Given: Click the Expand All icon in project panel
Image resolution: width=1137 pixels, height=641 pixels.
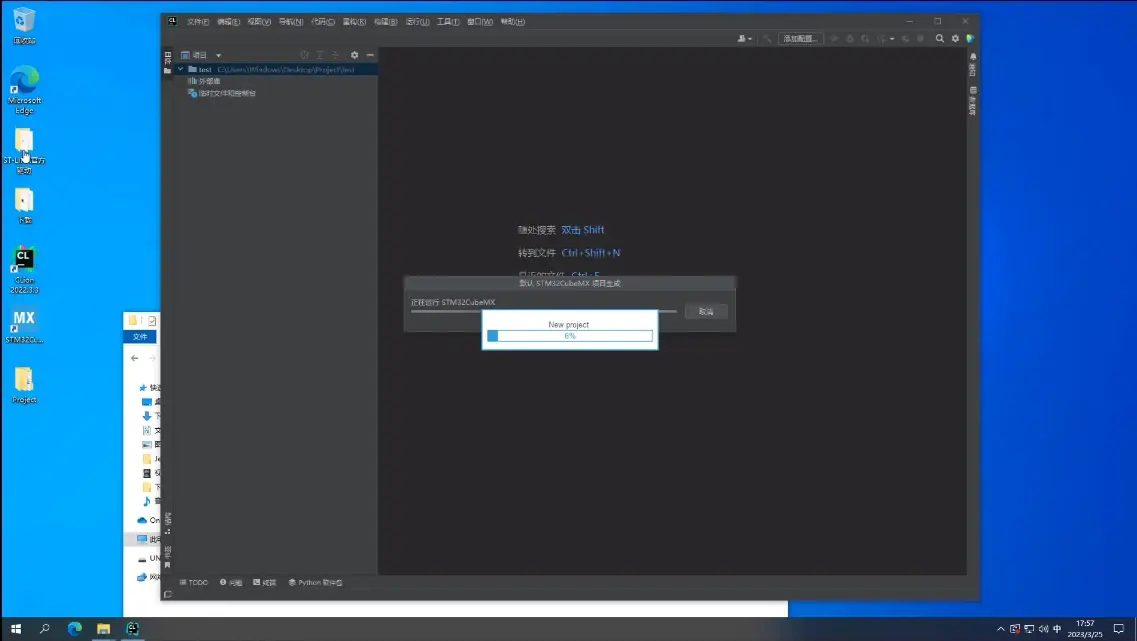Looking at the screenshot, I should pos(320,55).
